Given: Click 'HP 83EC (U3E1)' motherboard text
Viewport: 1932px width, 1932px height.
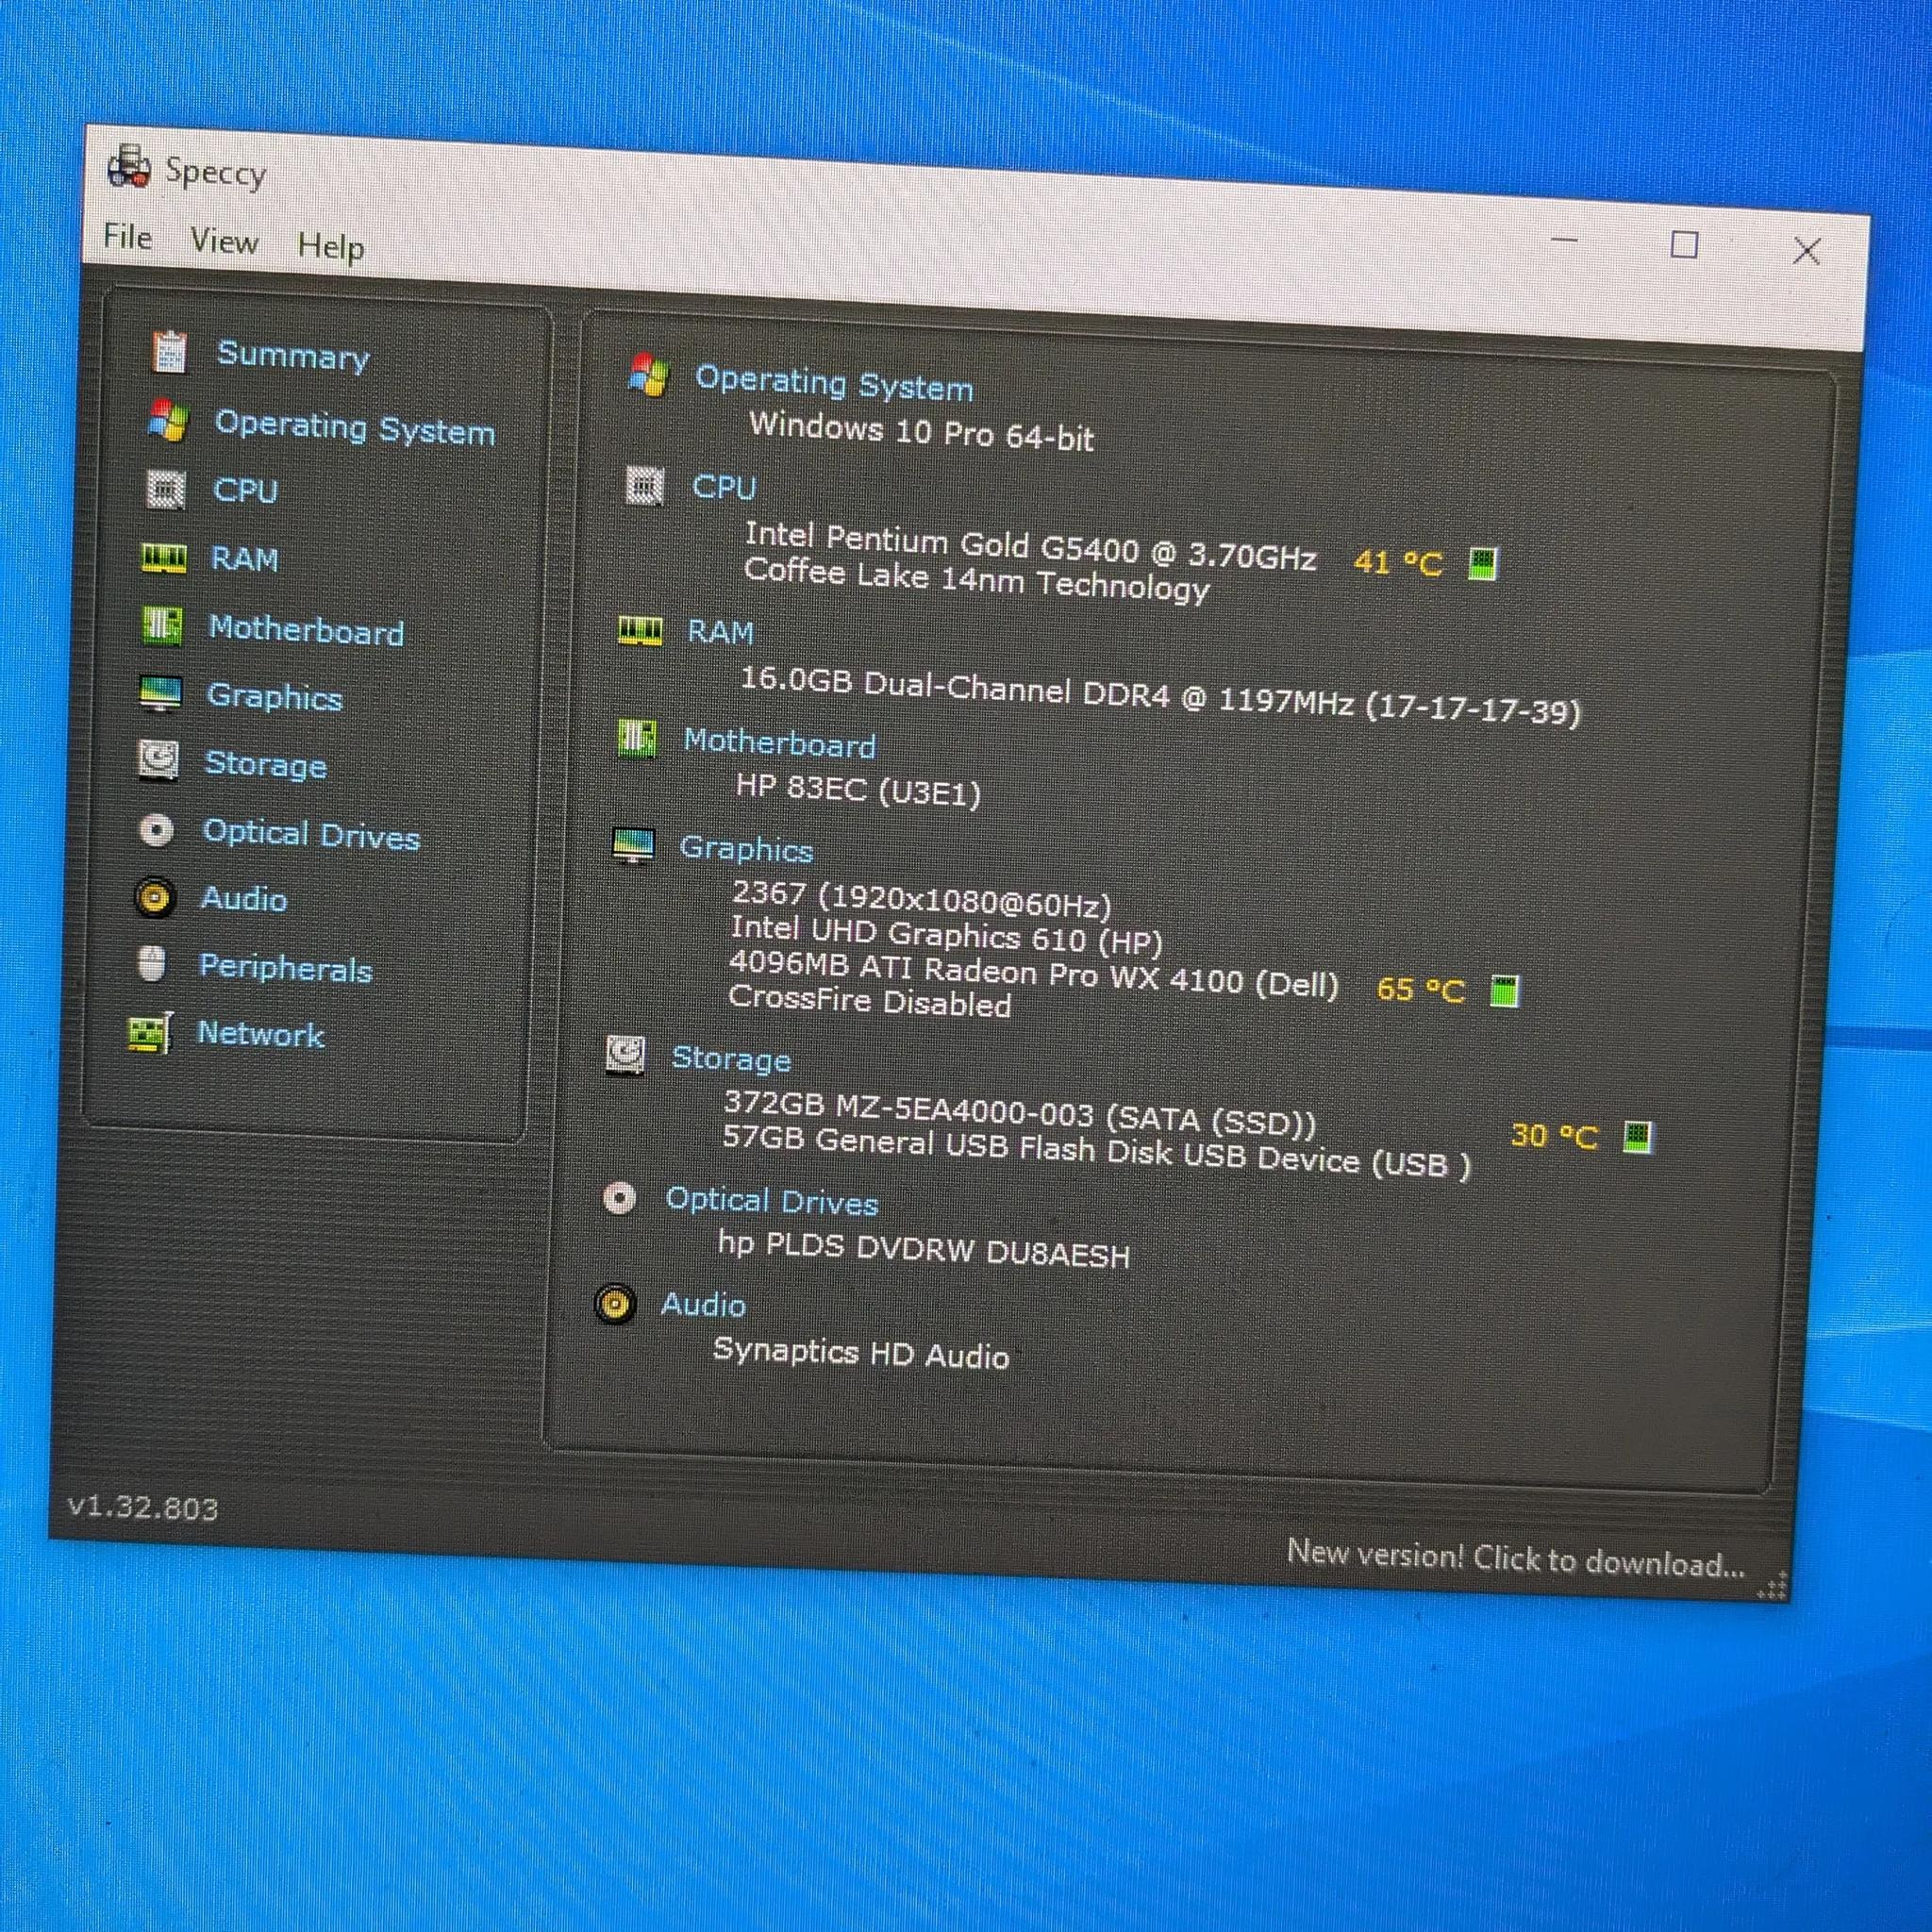Looking at the screenshot, I should tap(858, 790).
